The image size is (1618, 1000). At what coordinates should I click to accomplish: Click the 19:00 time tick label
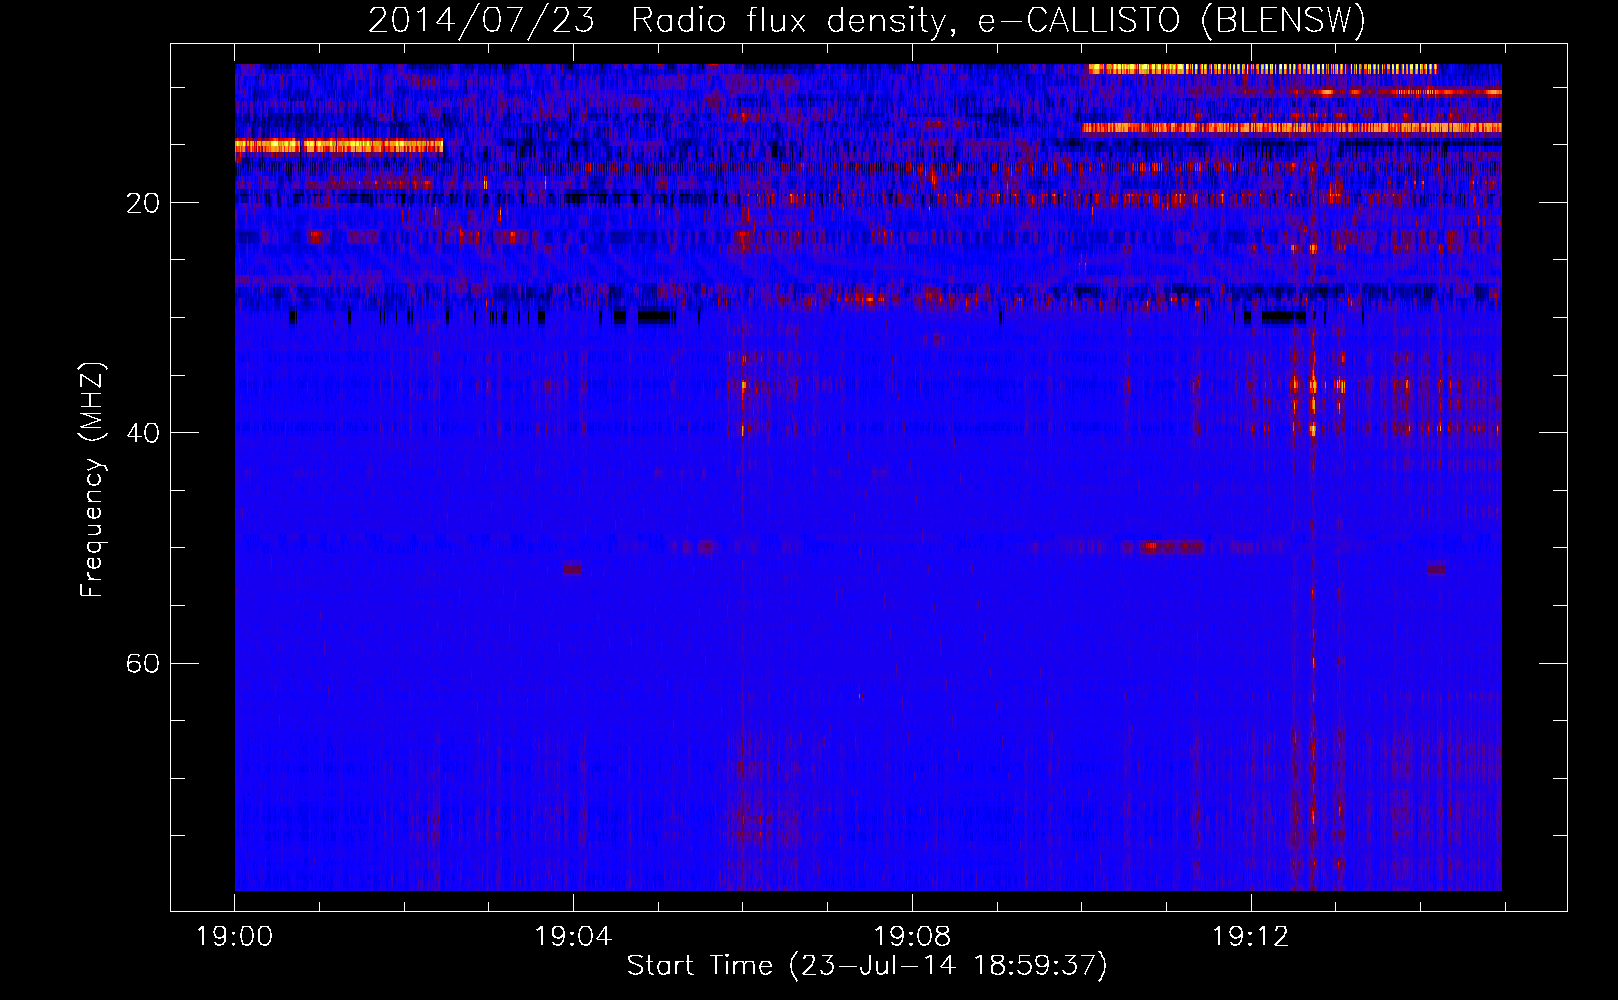tap(235, 937)
